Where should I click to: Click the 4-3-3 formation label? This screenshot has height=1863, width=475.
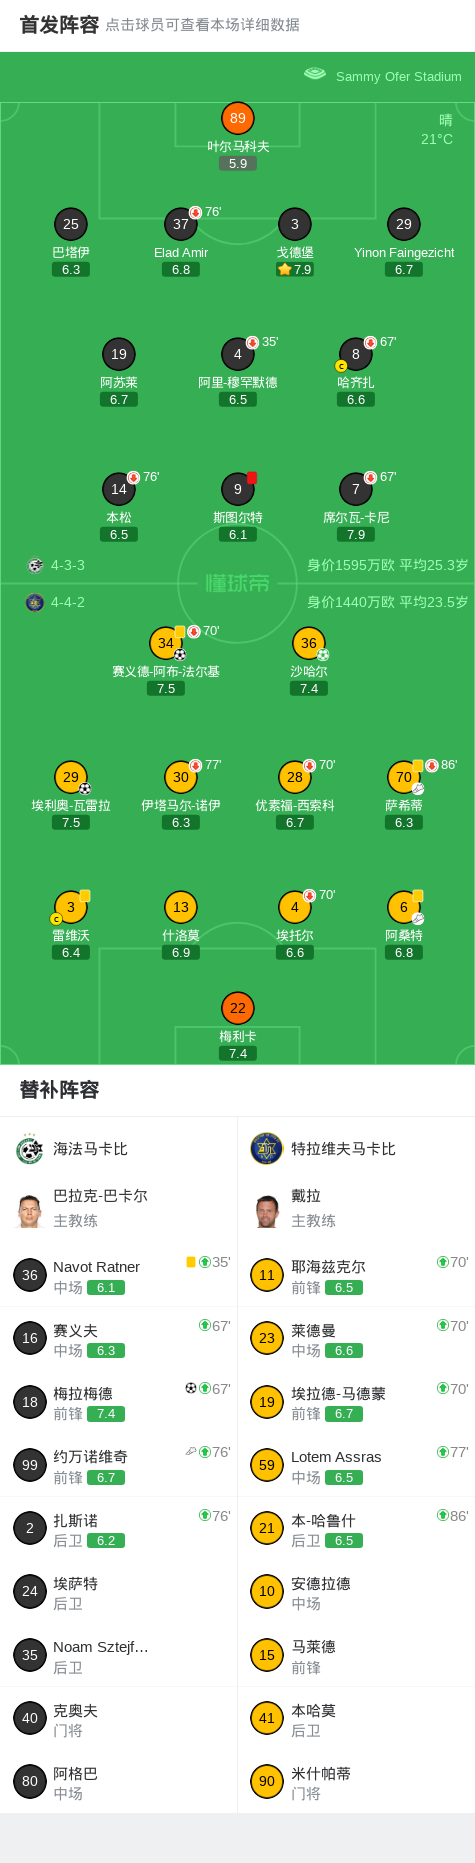[68, 565]
